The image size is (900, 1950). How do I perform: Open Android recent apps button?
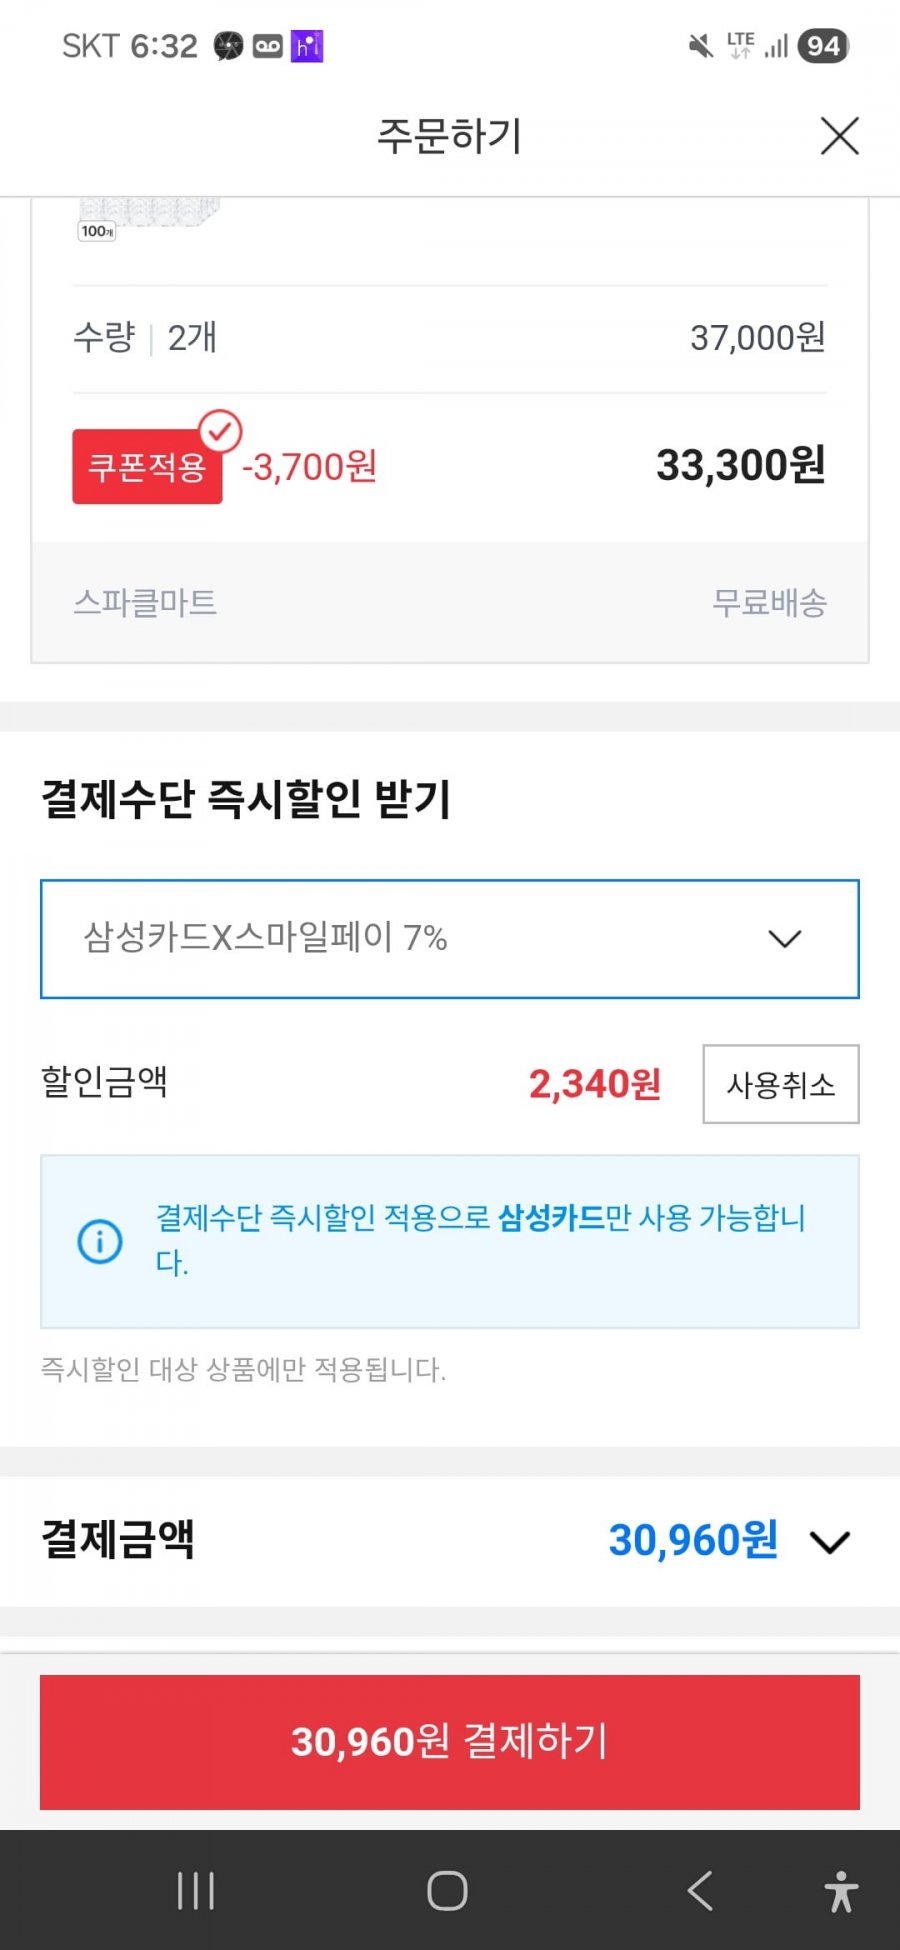[x=196, y=1891]
